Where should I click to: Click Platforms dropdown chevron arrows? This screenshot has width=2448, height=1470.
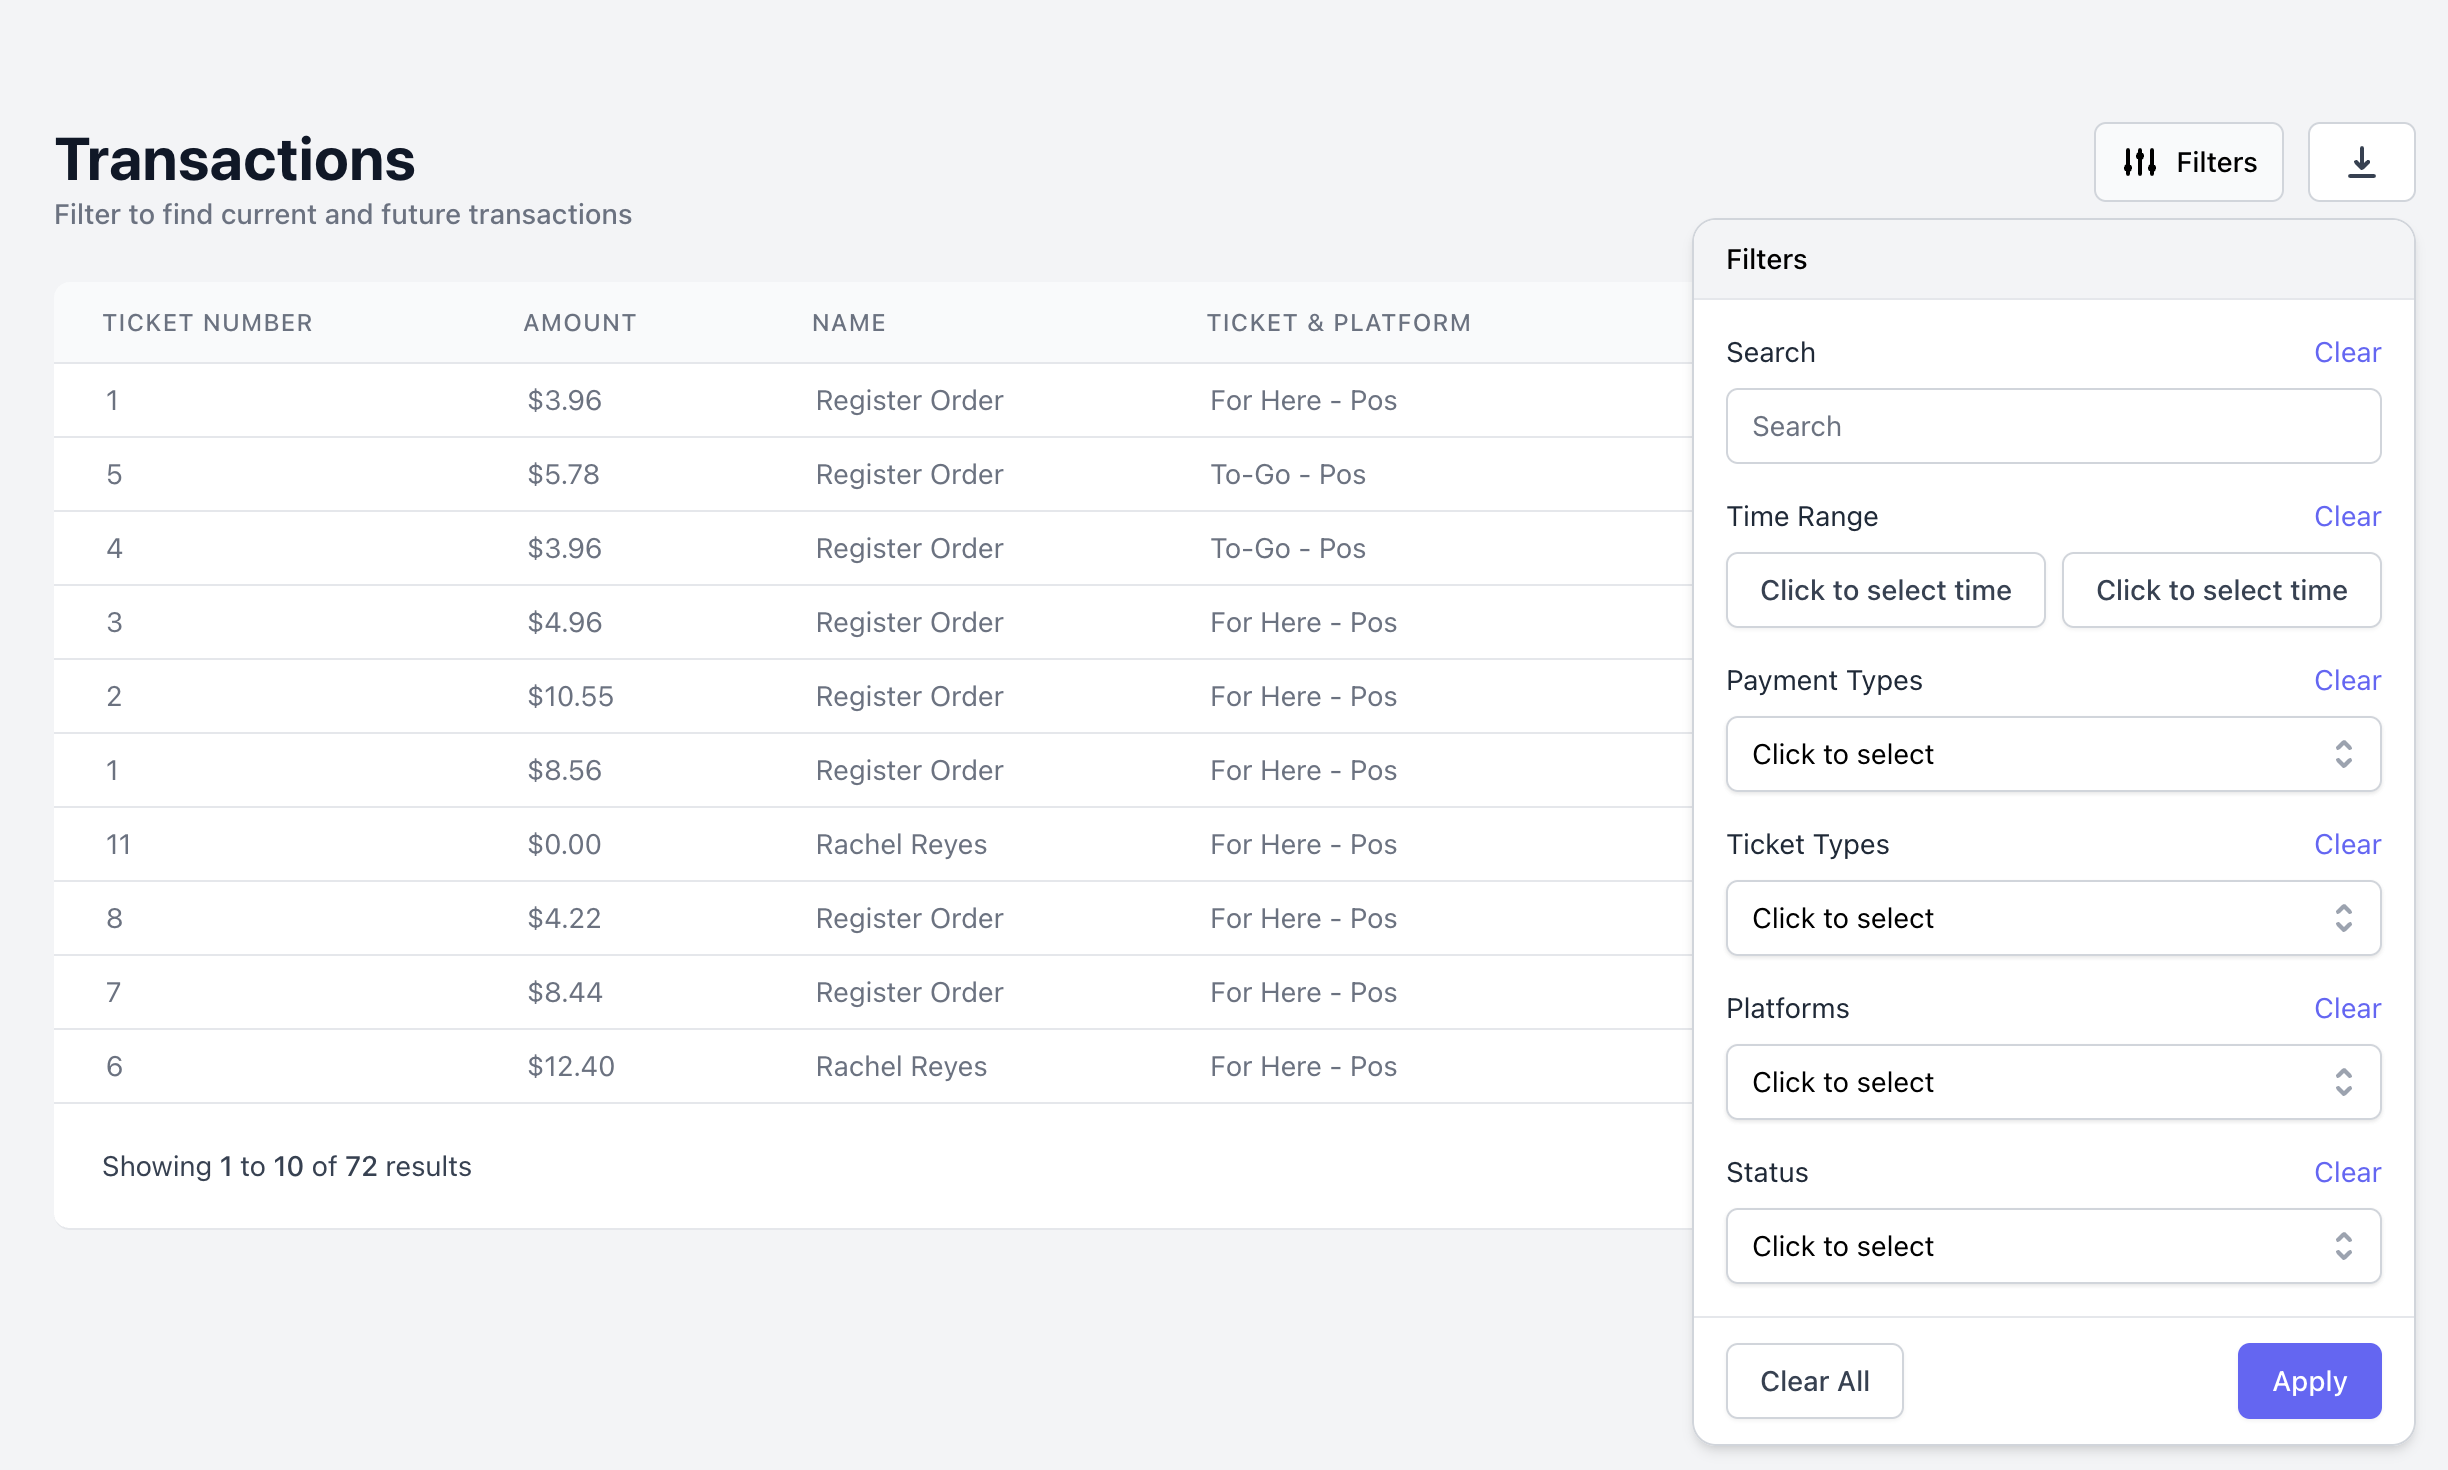(x=2343, y=1082)
